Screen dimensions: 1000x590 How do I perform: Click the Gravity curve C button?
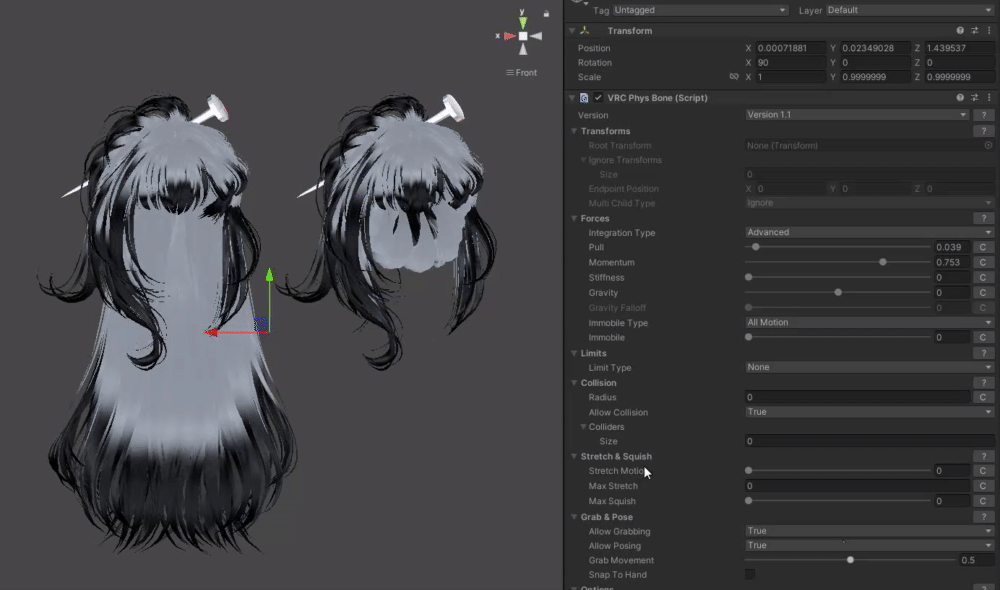click(983, 293)
